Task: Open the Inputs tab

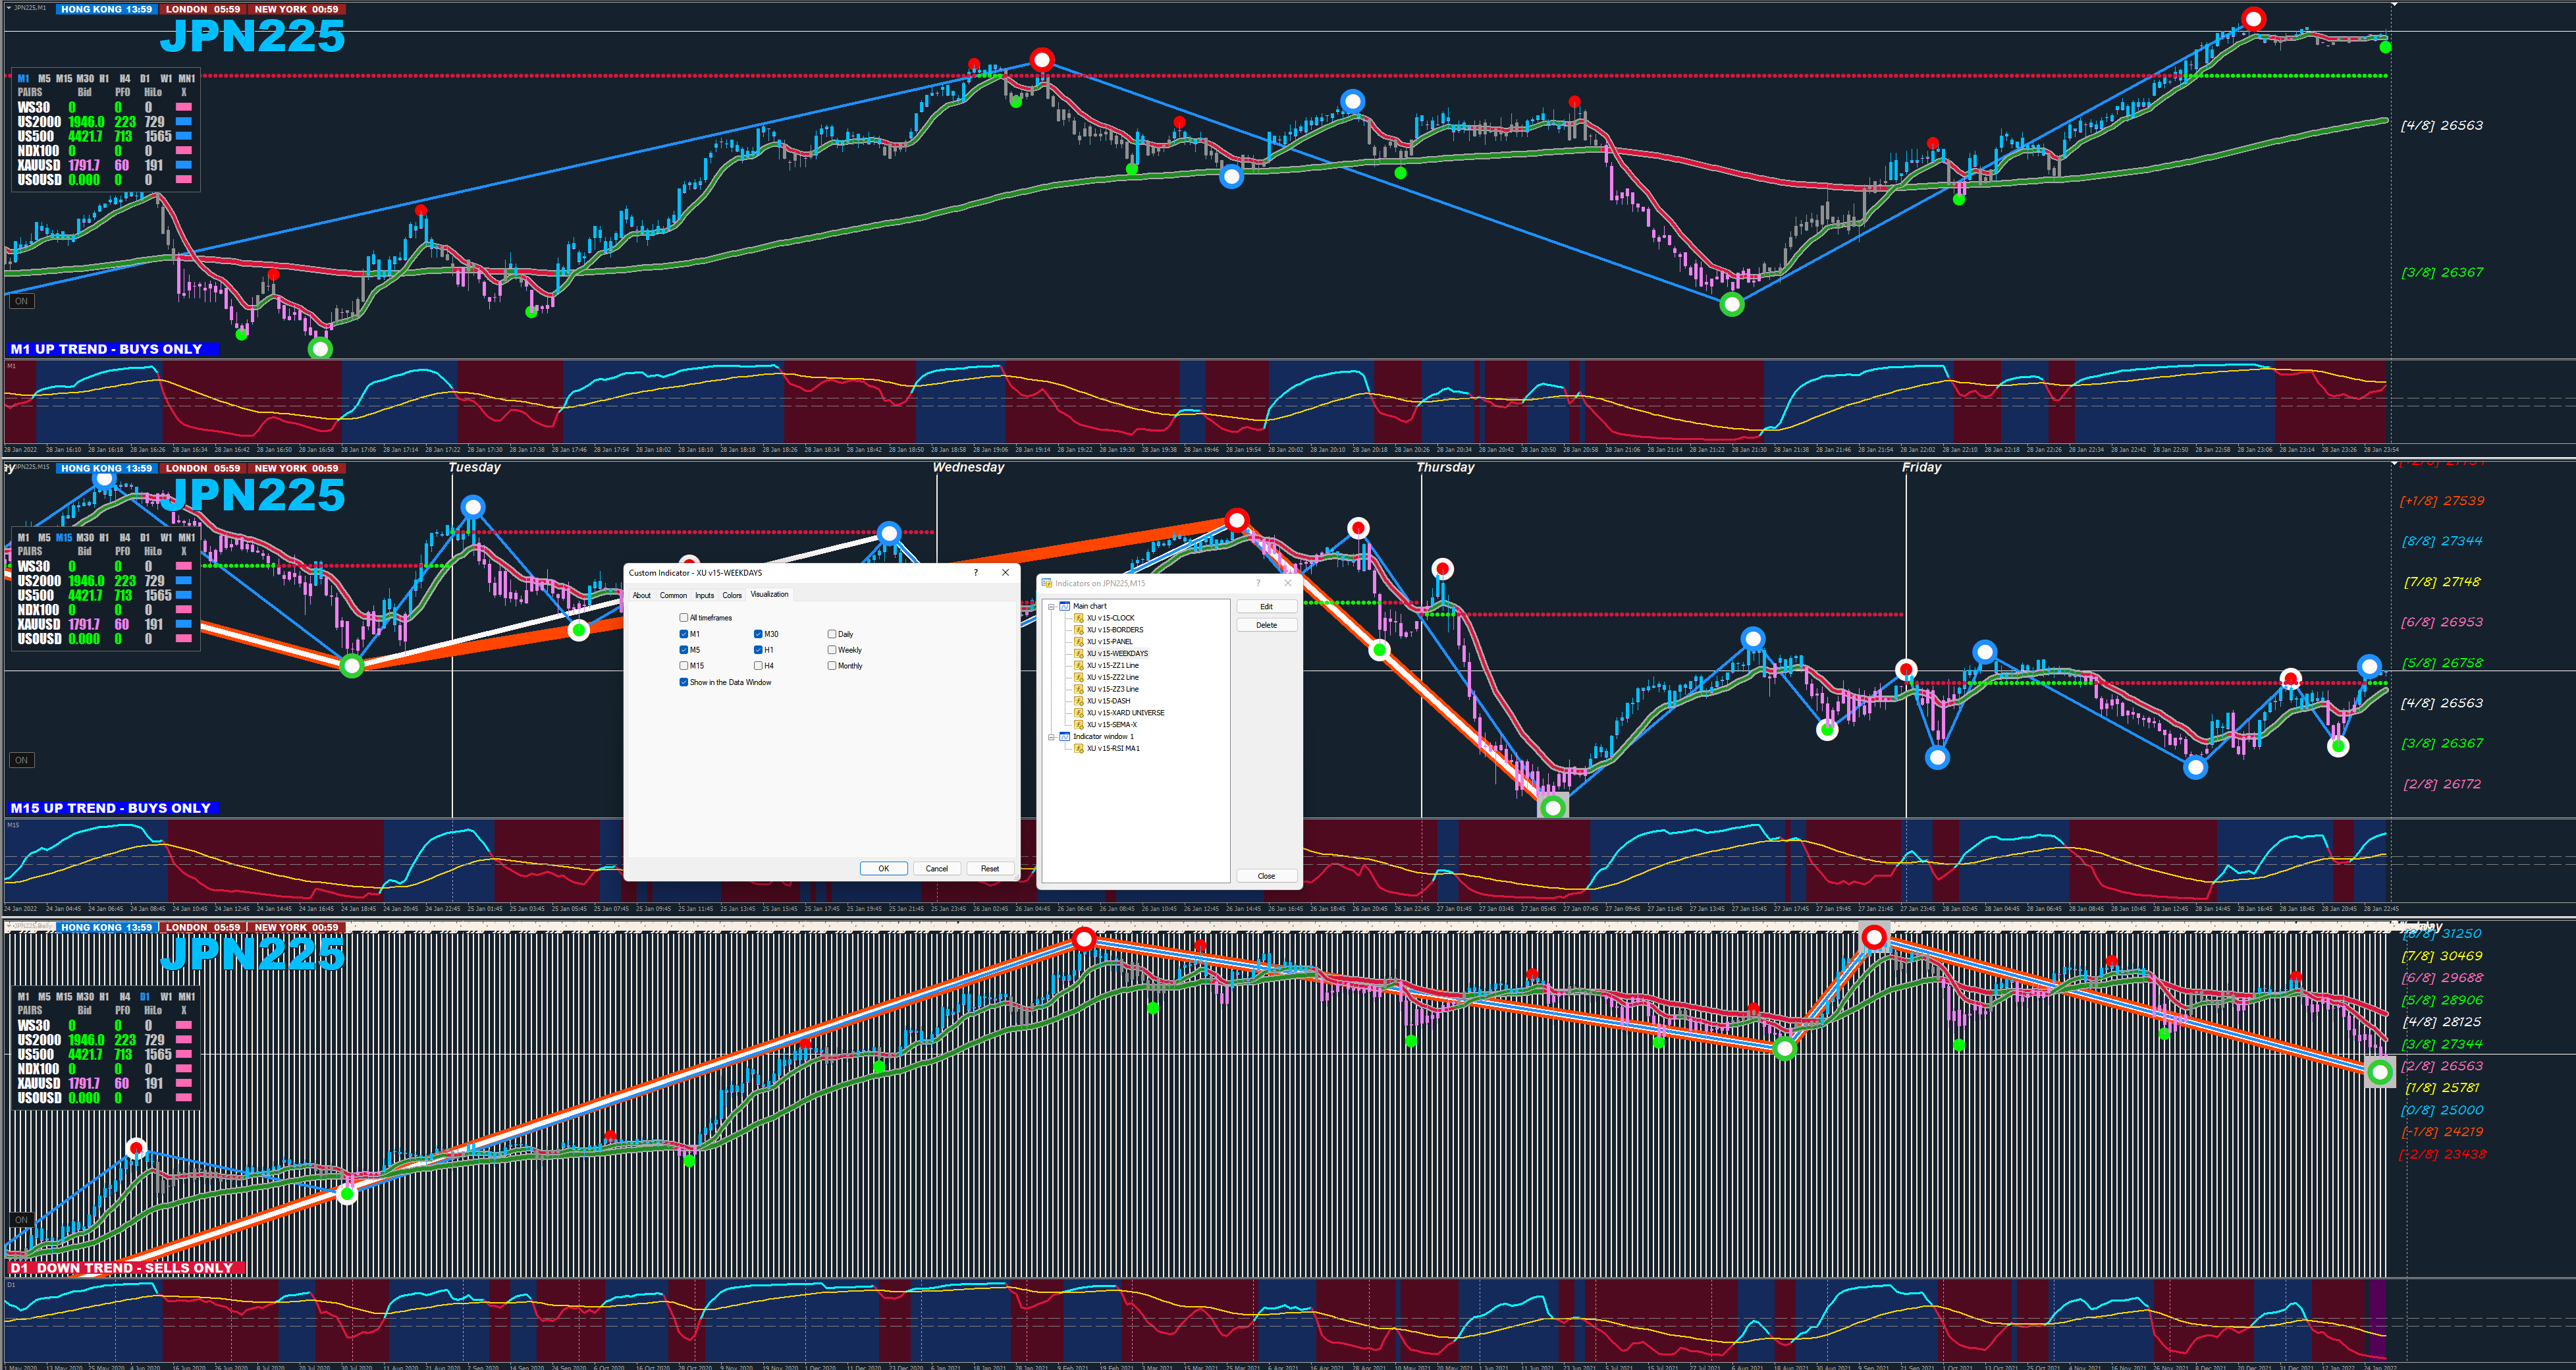Action: (x=705, y=595)
